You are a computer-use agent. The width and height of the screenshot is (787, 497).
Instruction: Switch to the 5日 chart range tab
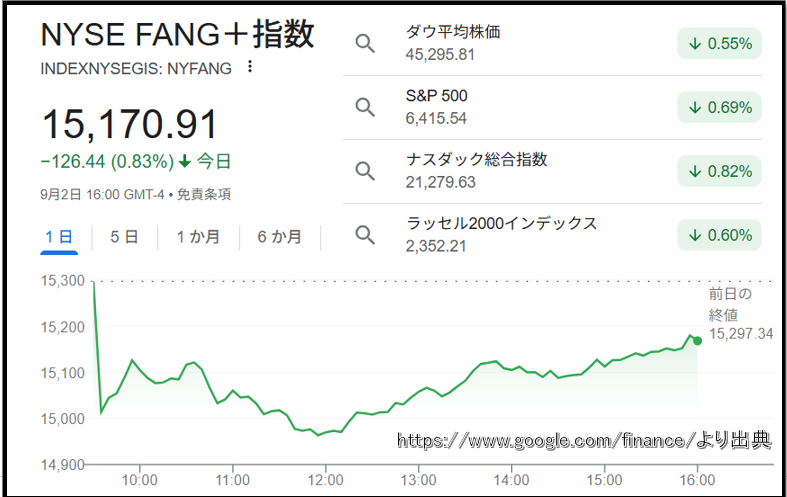coord(124,237)
